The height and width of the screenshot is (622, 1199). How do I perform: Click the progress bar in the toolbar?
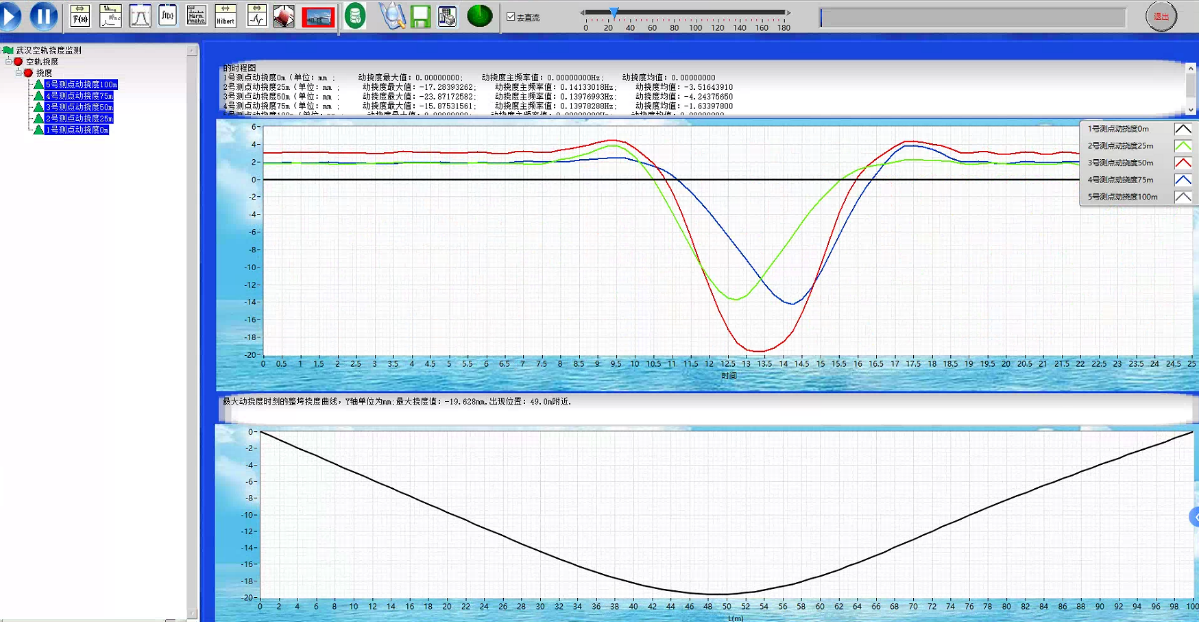point(973,18)
